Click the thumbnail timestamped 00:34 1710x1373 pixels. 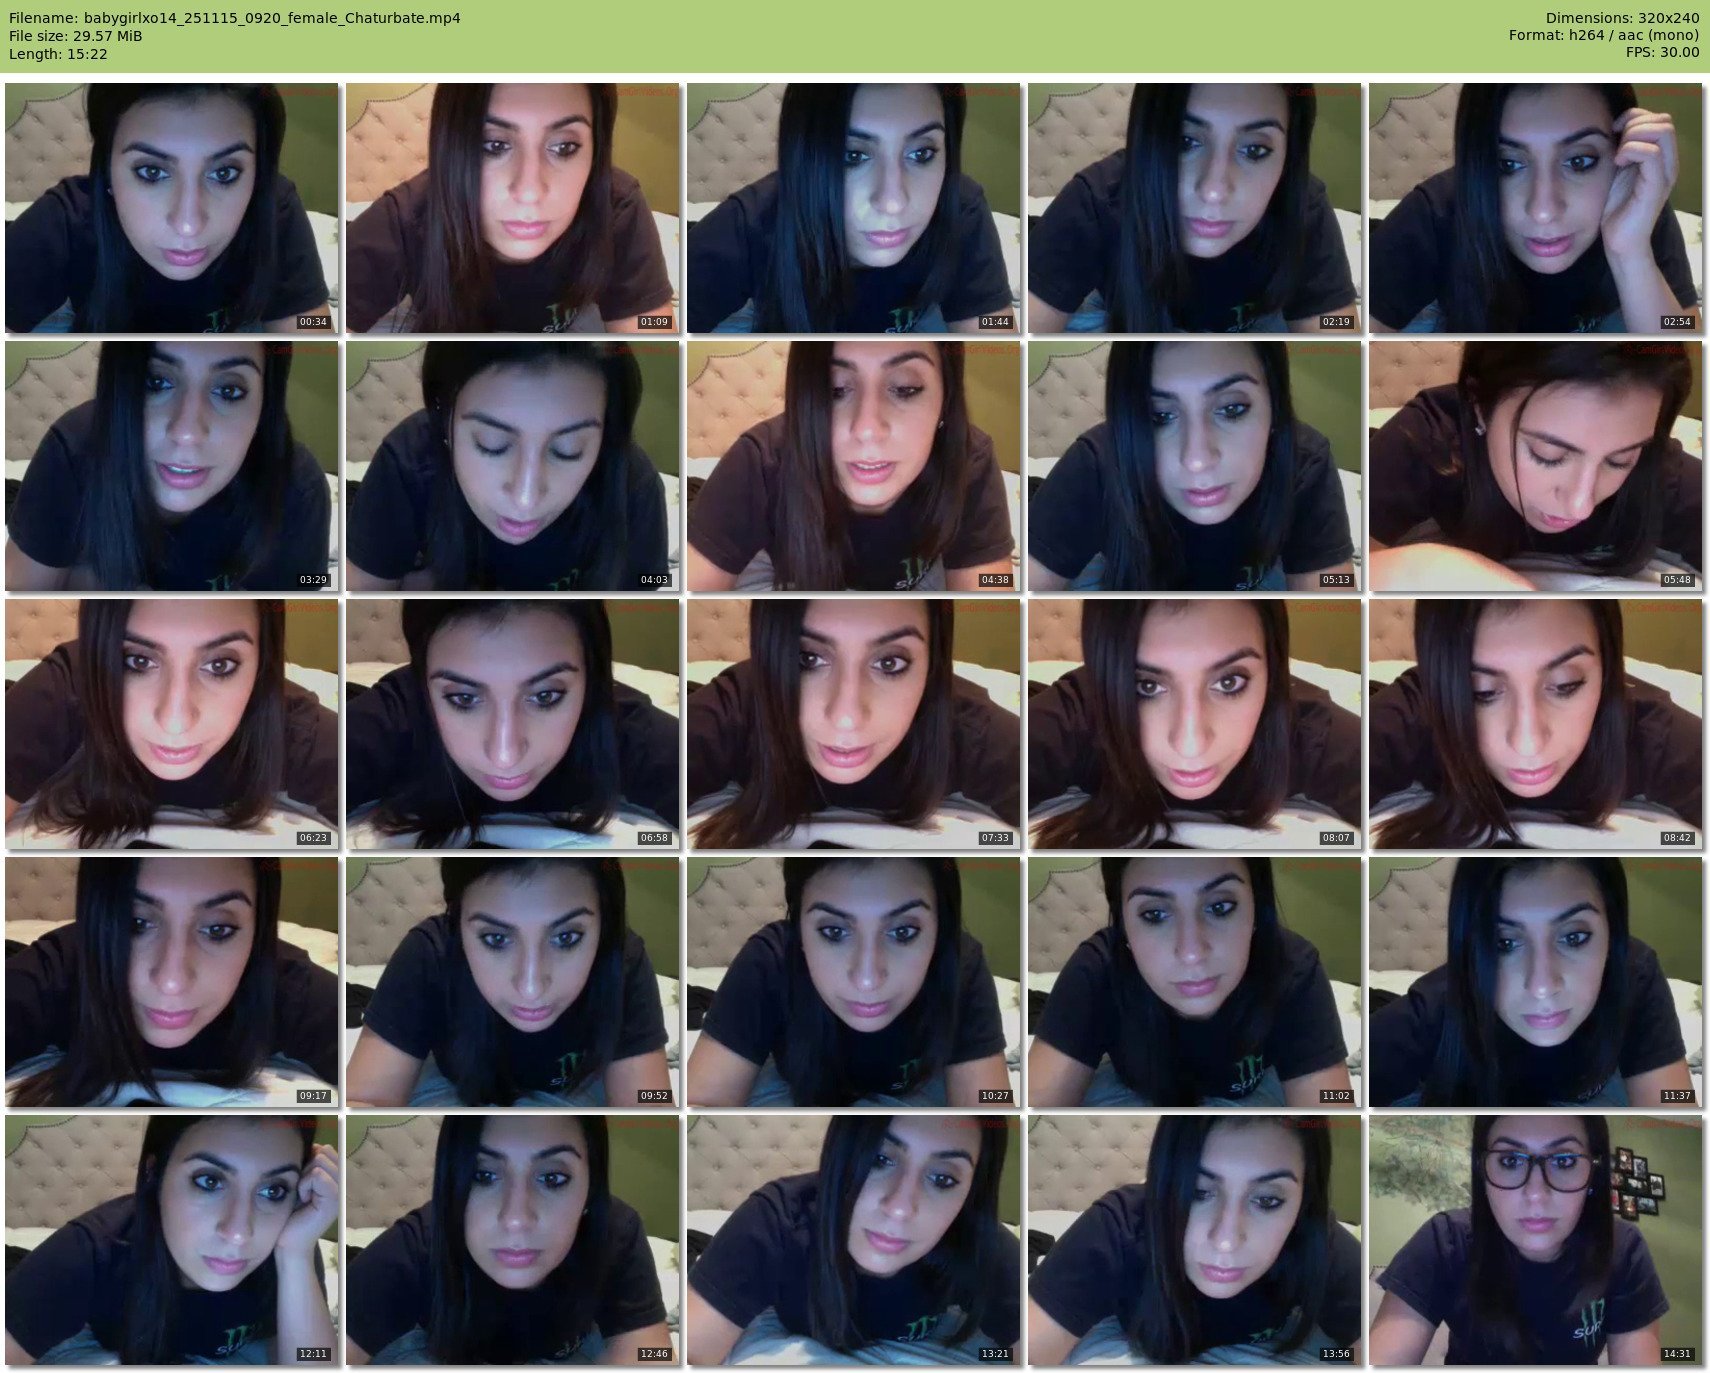[x=172, y=208]
